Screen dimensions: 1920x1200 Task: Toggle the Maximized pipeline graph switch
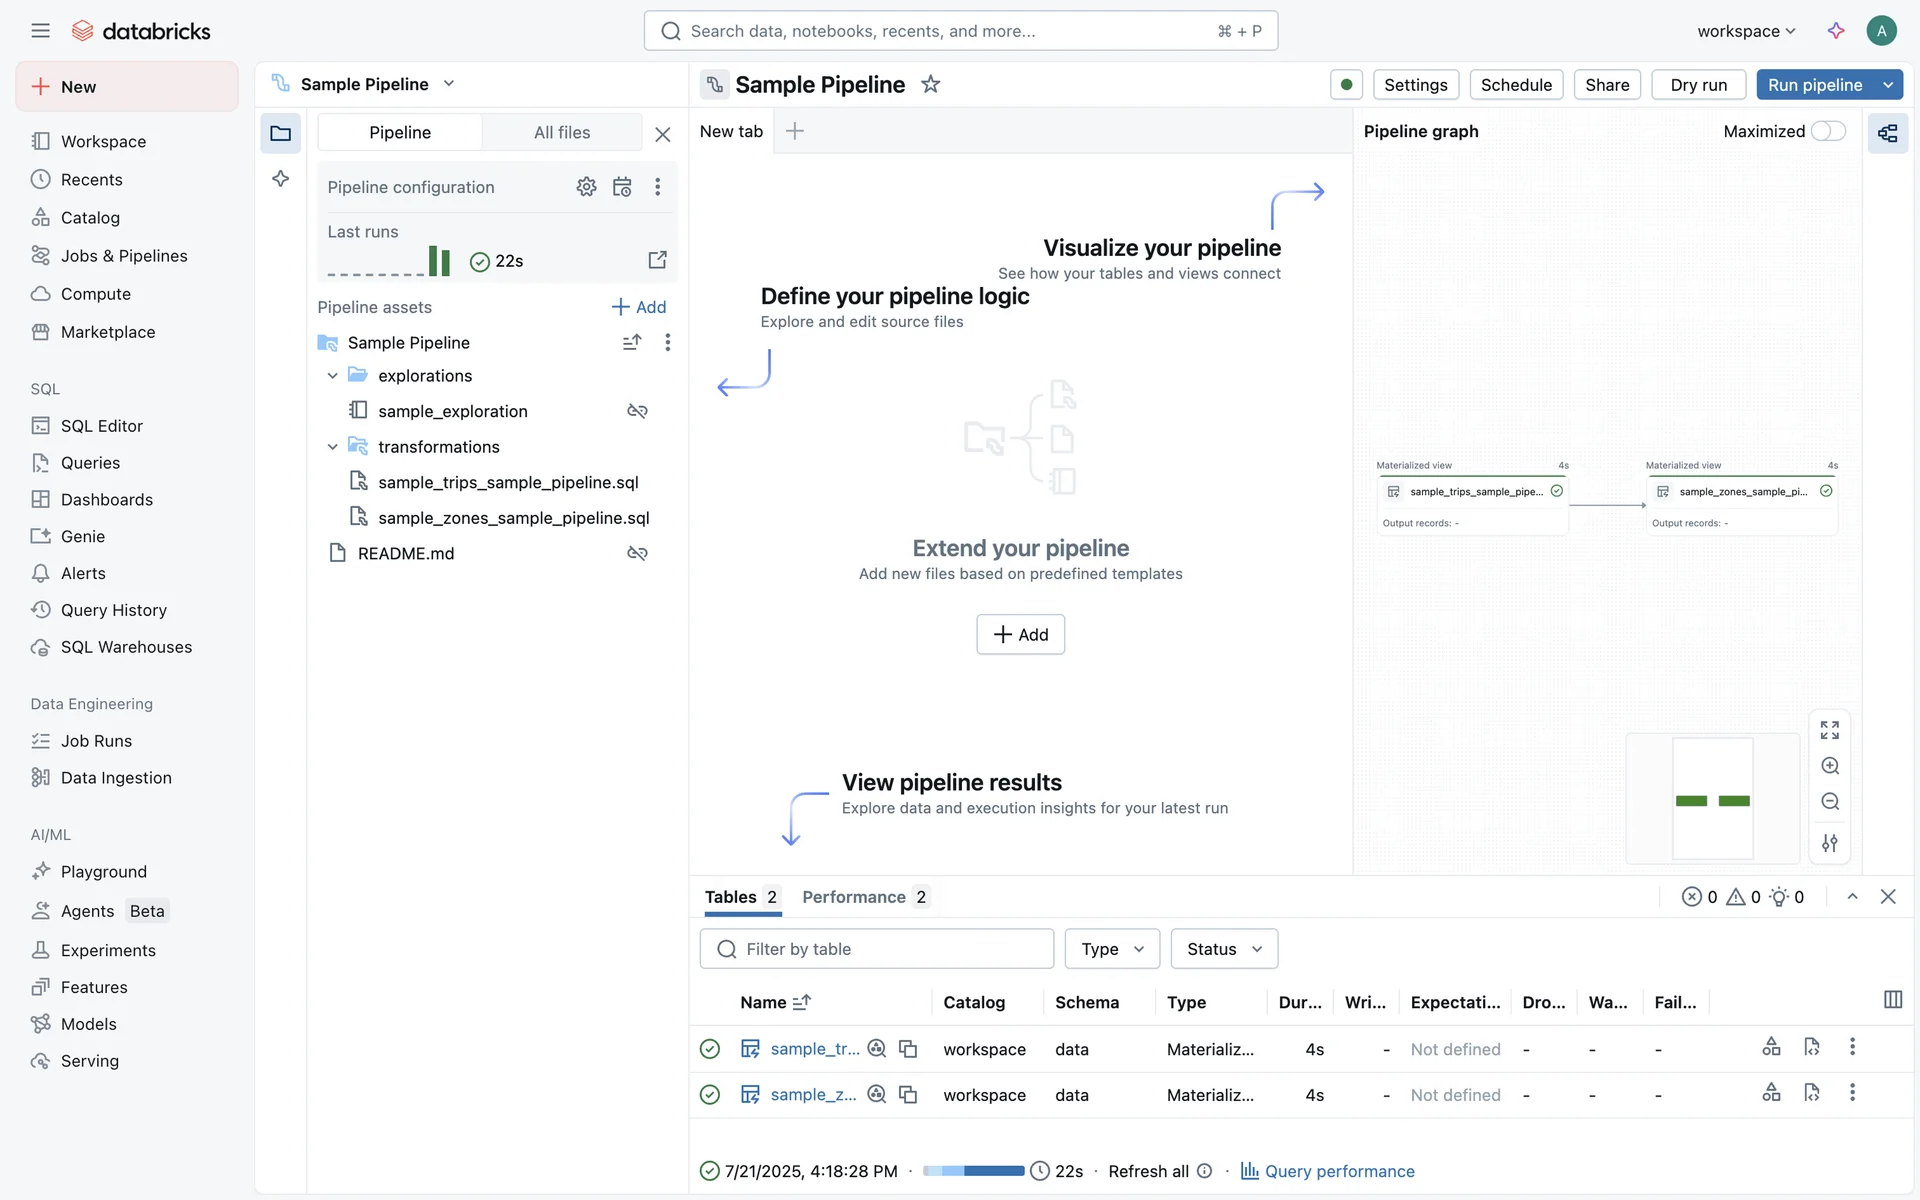point(1828,131)
